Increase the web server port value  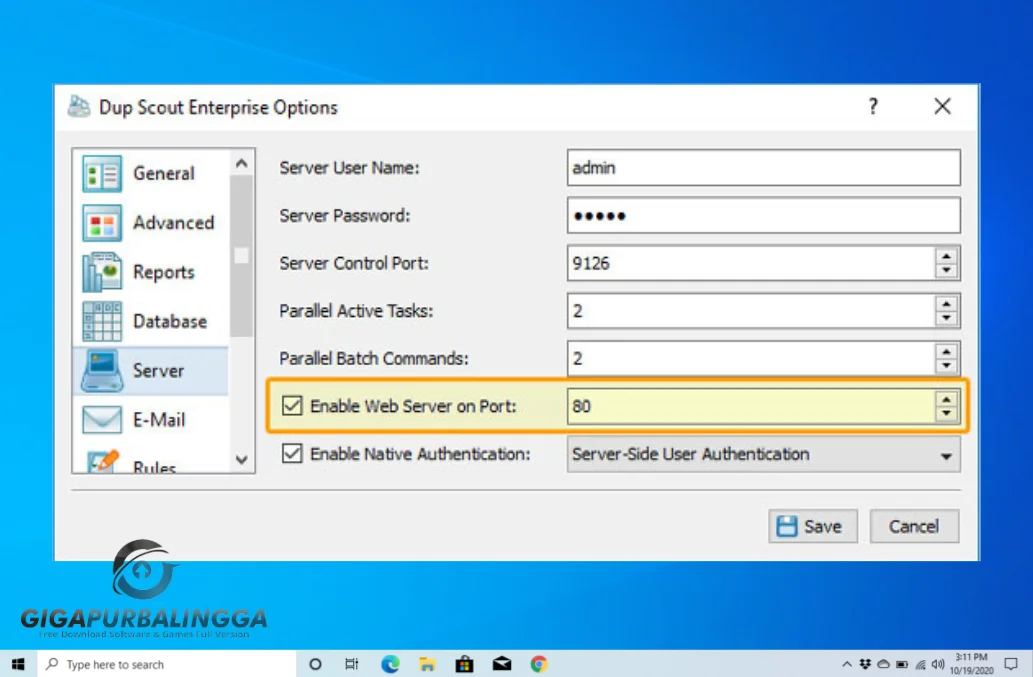pos(946,399)
